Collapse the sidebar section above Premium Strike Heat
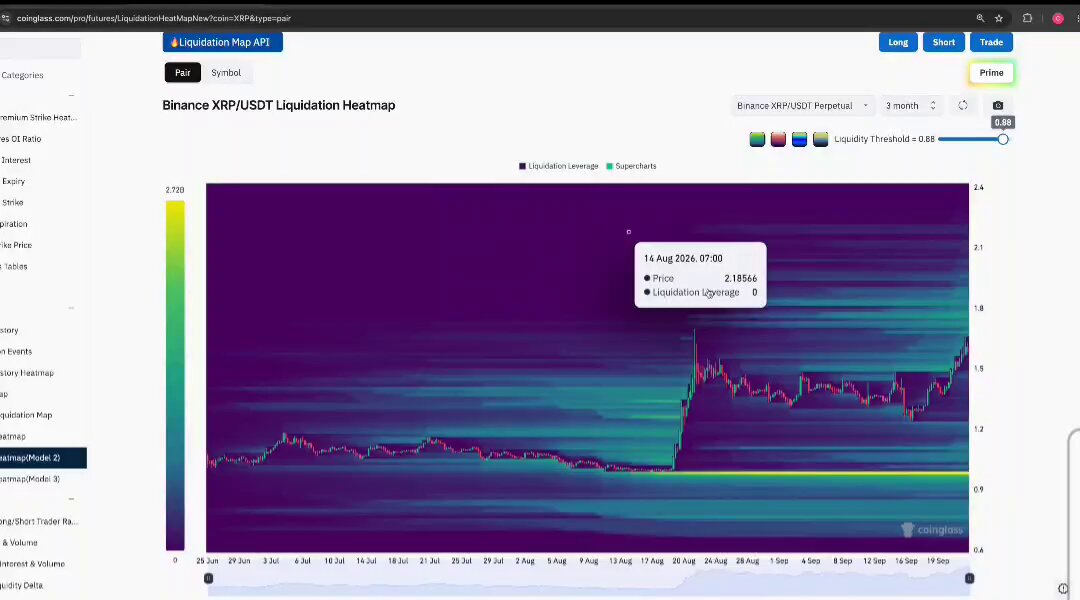This screenshot has height=600, width=1080. (72, 96)
